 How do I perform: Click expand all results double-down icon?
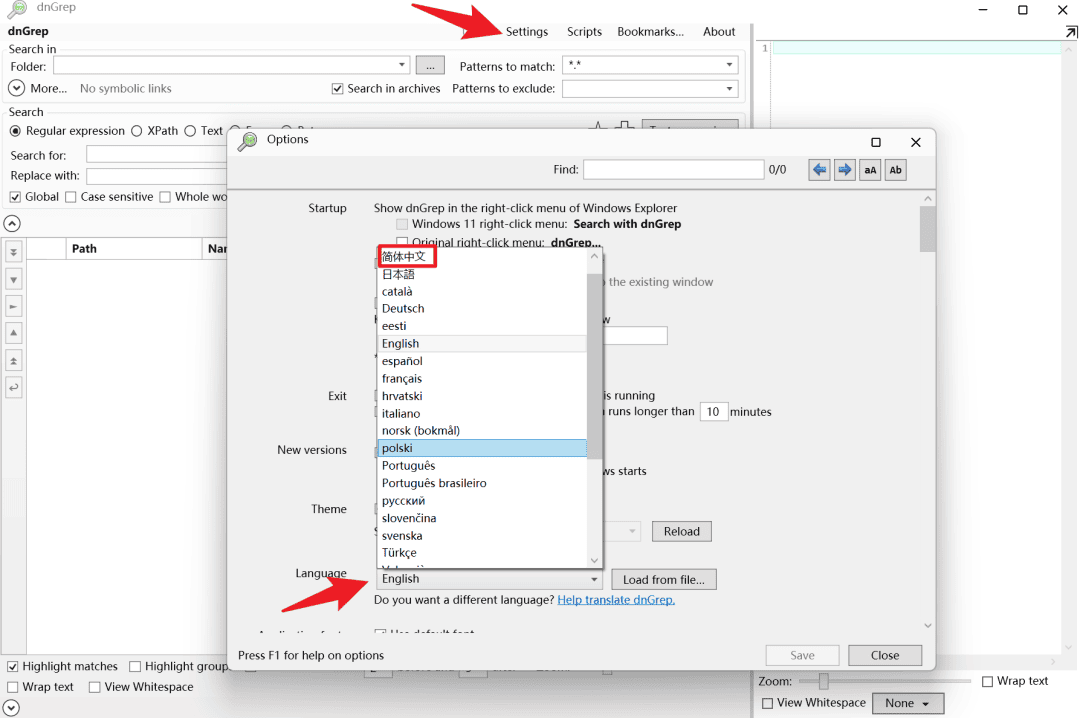(13, 252)
